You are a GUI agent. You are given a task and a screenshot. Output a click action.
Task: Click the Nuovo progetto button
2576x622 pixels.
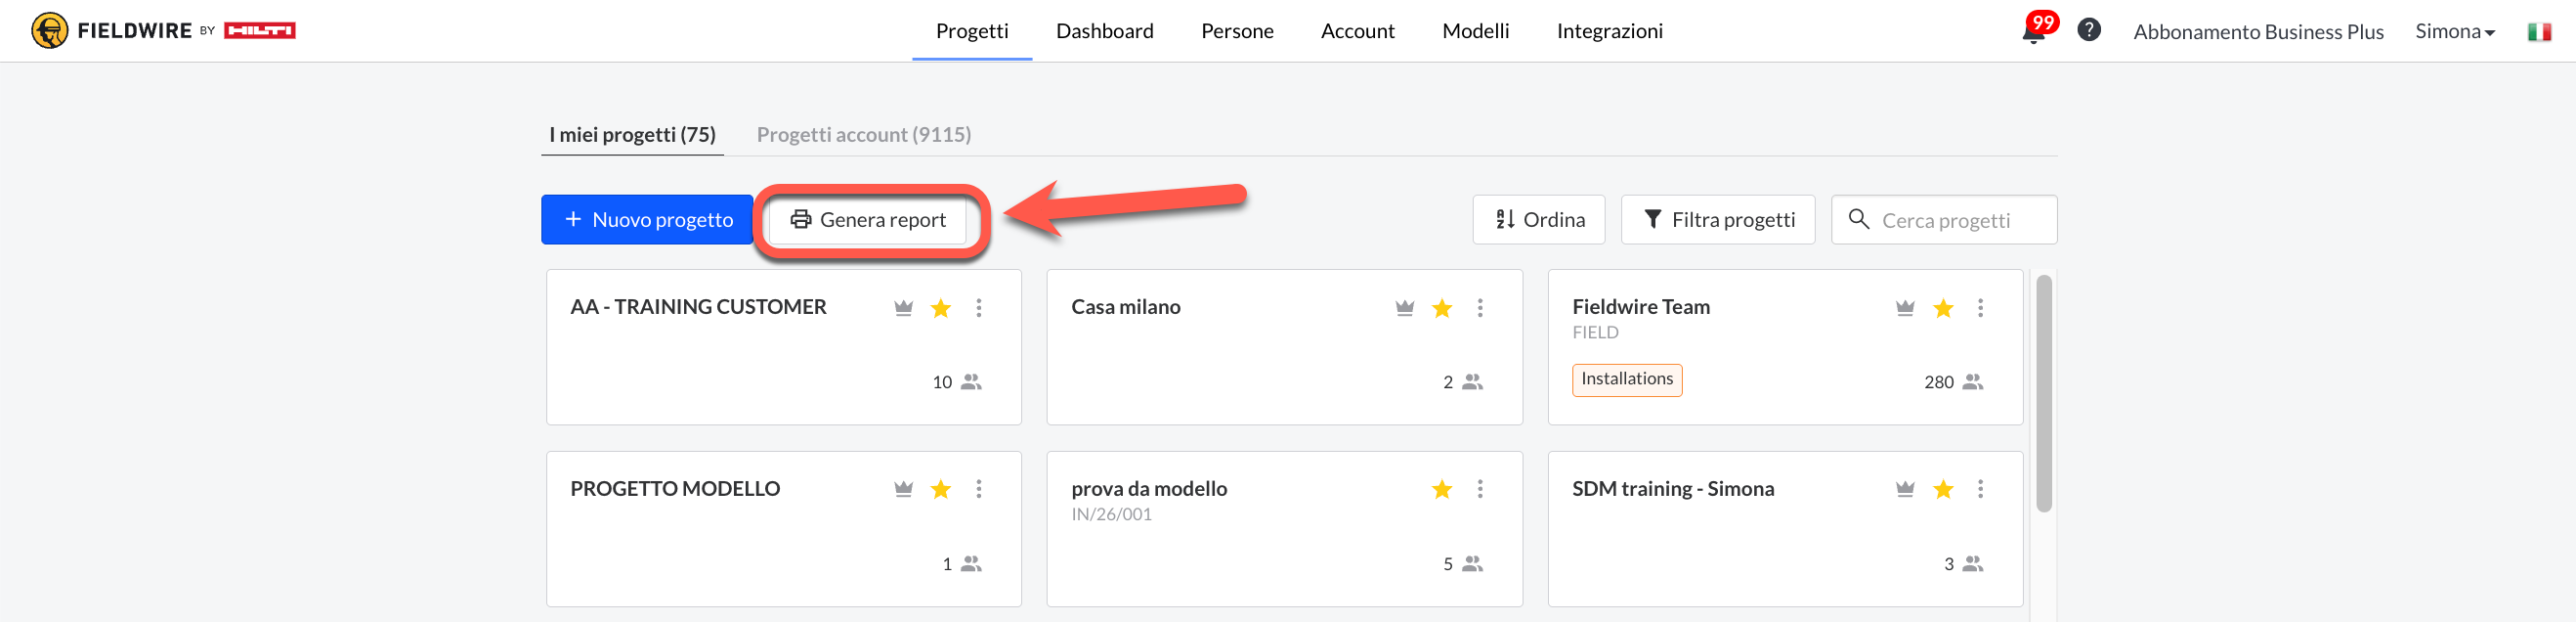pyautogui.click(x=647, y=220)
